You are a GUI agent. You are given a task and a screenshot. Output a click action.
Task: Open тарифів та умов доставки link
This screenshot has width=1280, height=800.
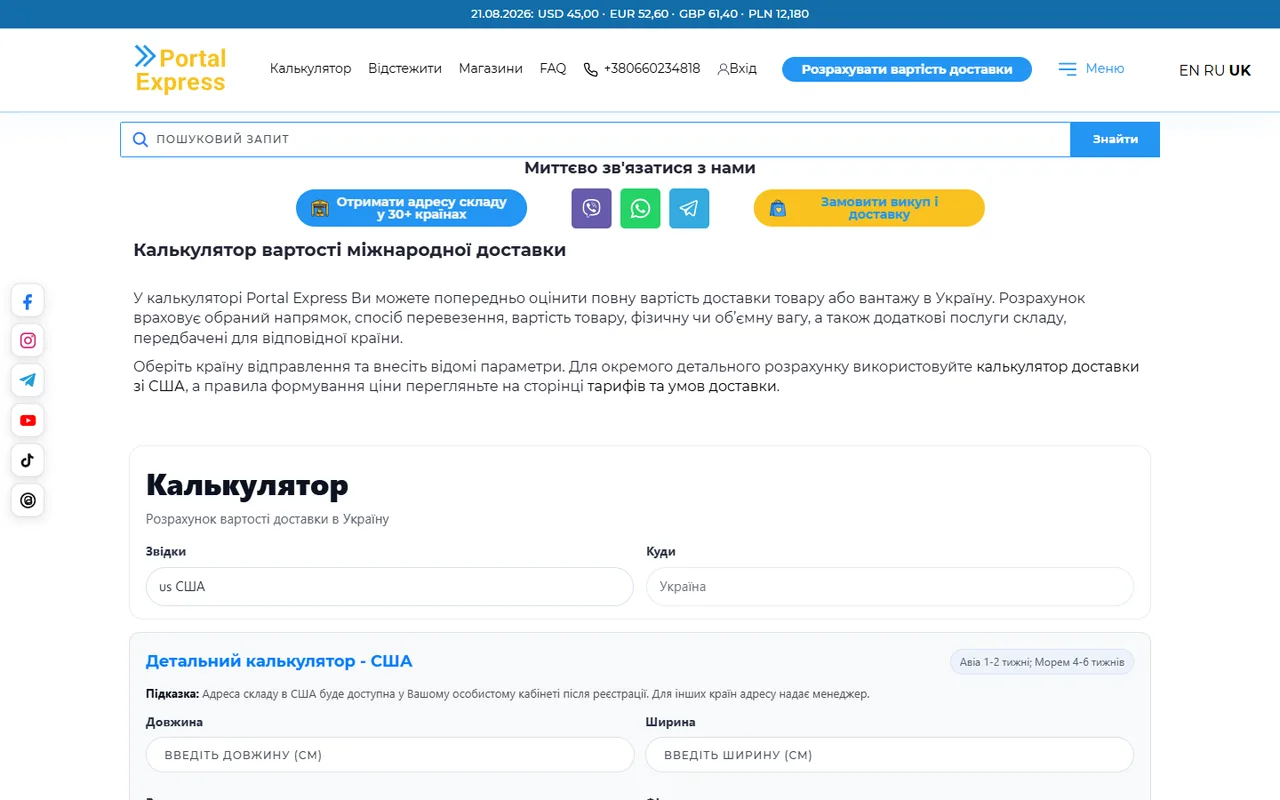click(681, 386)
